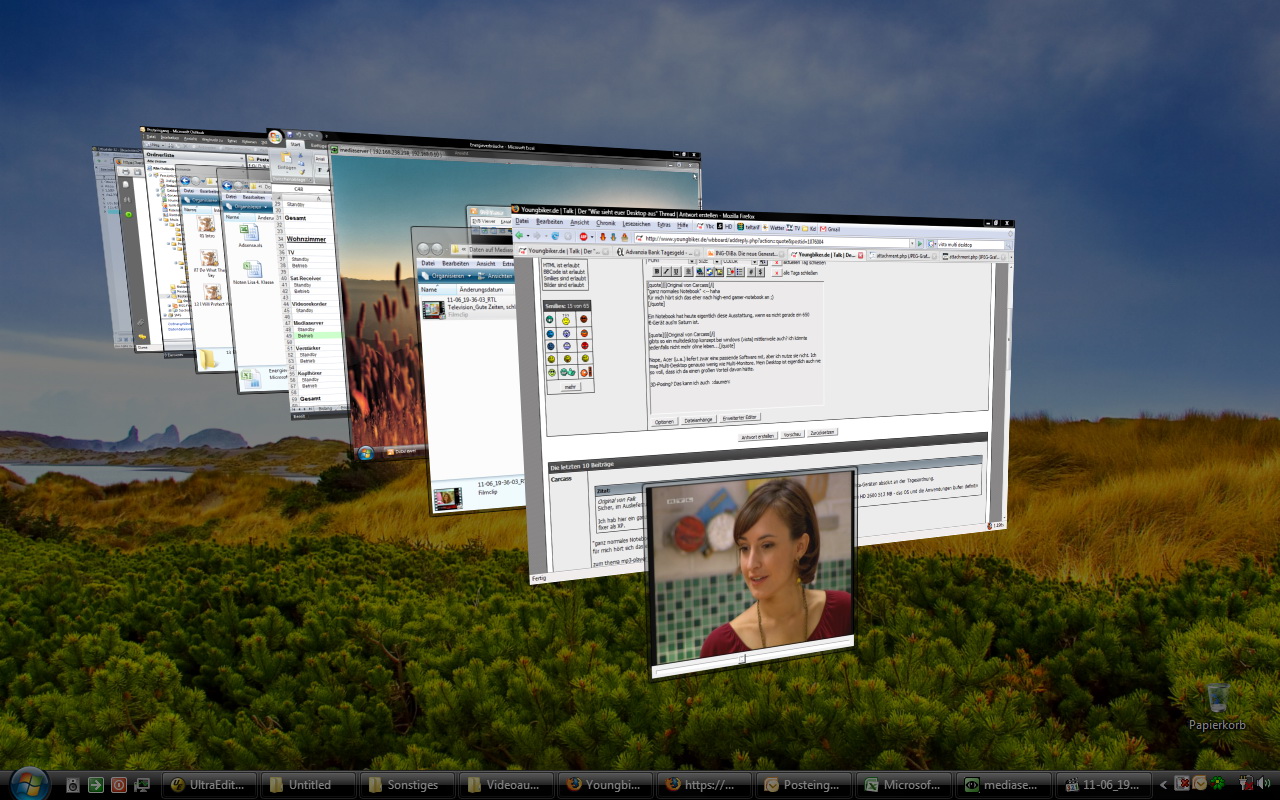
Task: Click the Firefox back arrow button
Action: (x=519, y=236)
